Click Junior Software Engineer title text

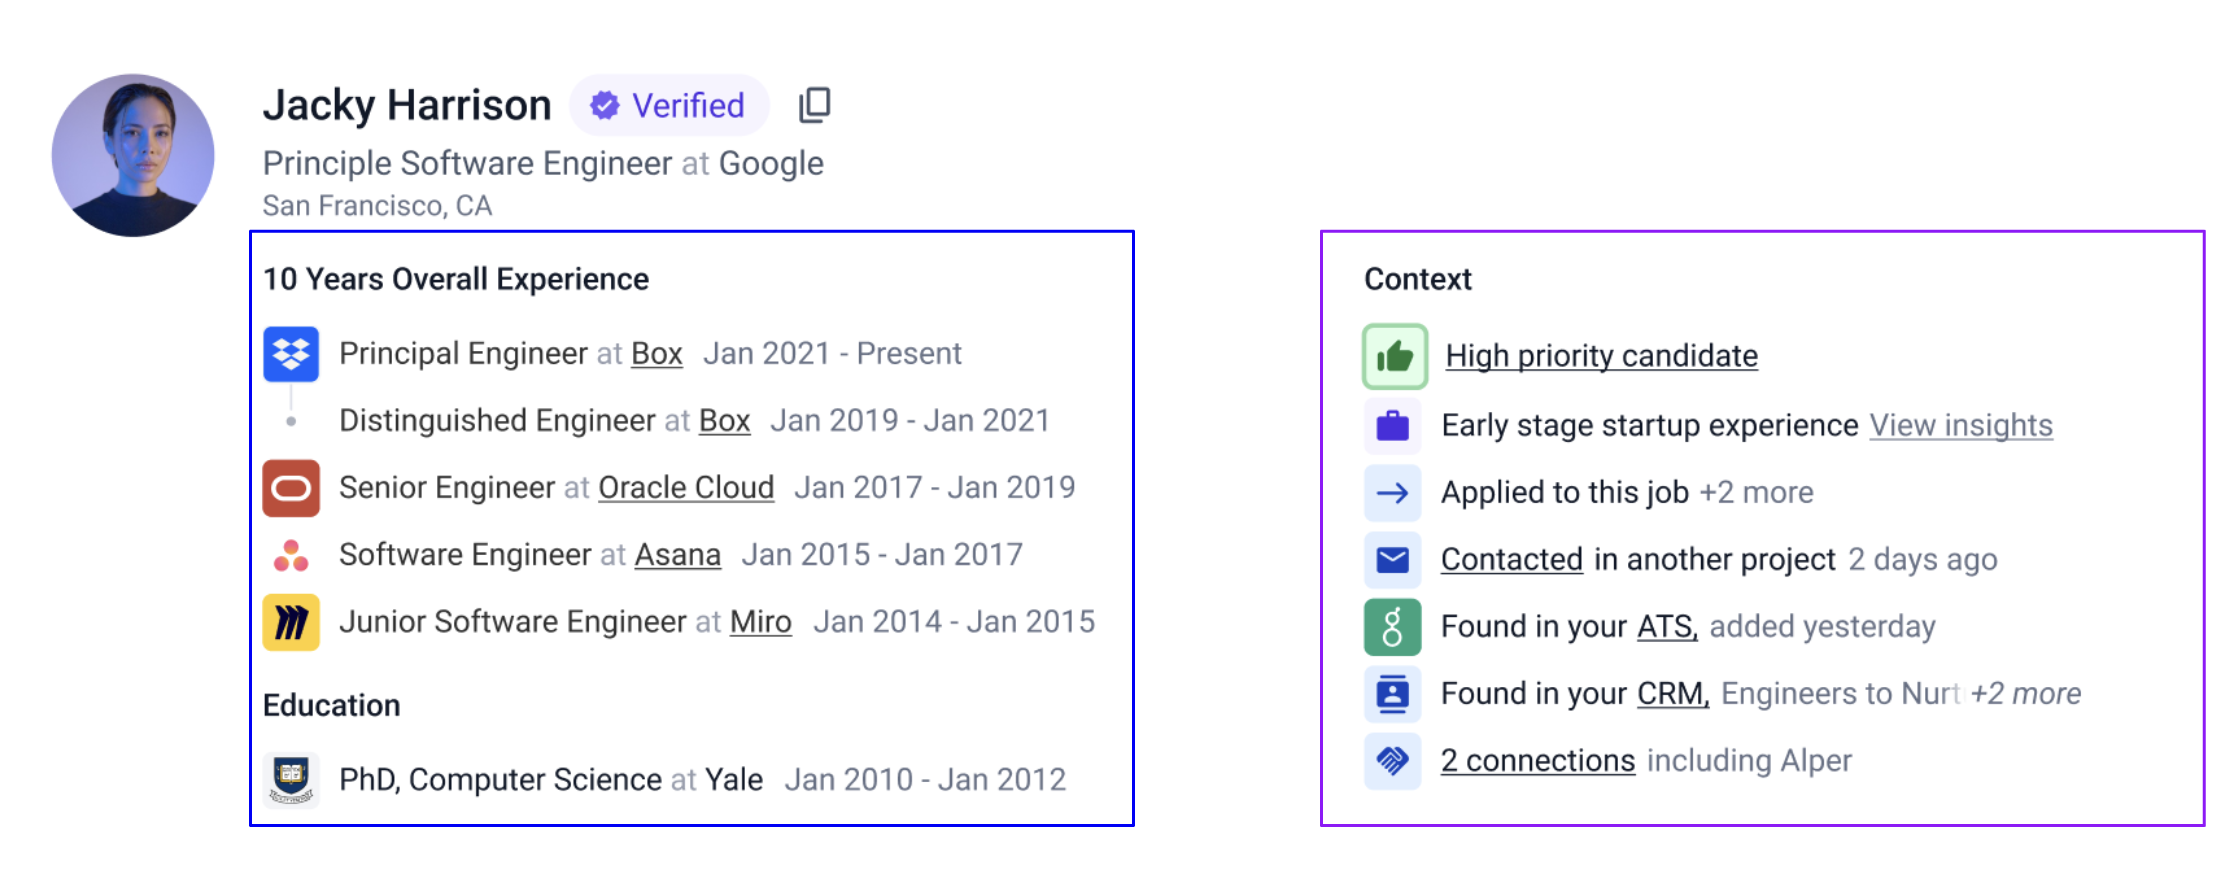pos(513,622)
